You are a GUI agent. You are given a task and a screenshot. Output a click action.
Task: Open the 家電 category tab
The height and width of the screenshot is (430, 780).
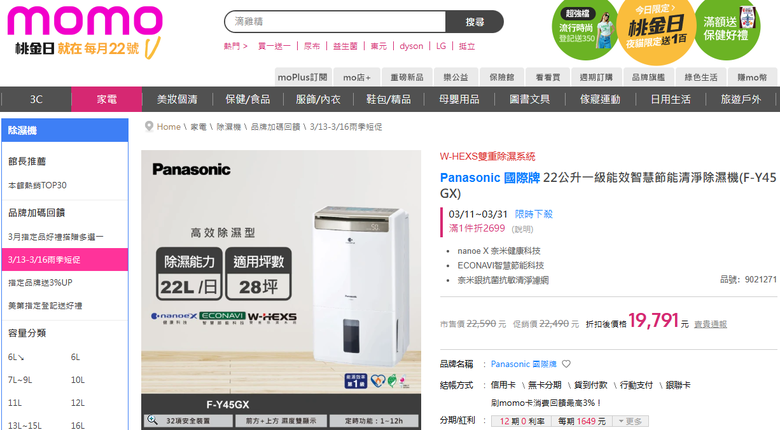pyautogui.click(x=106, y=99)
